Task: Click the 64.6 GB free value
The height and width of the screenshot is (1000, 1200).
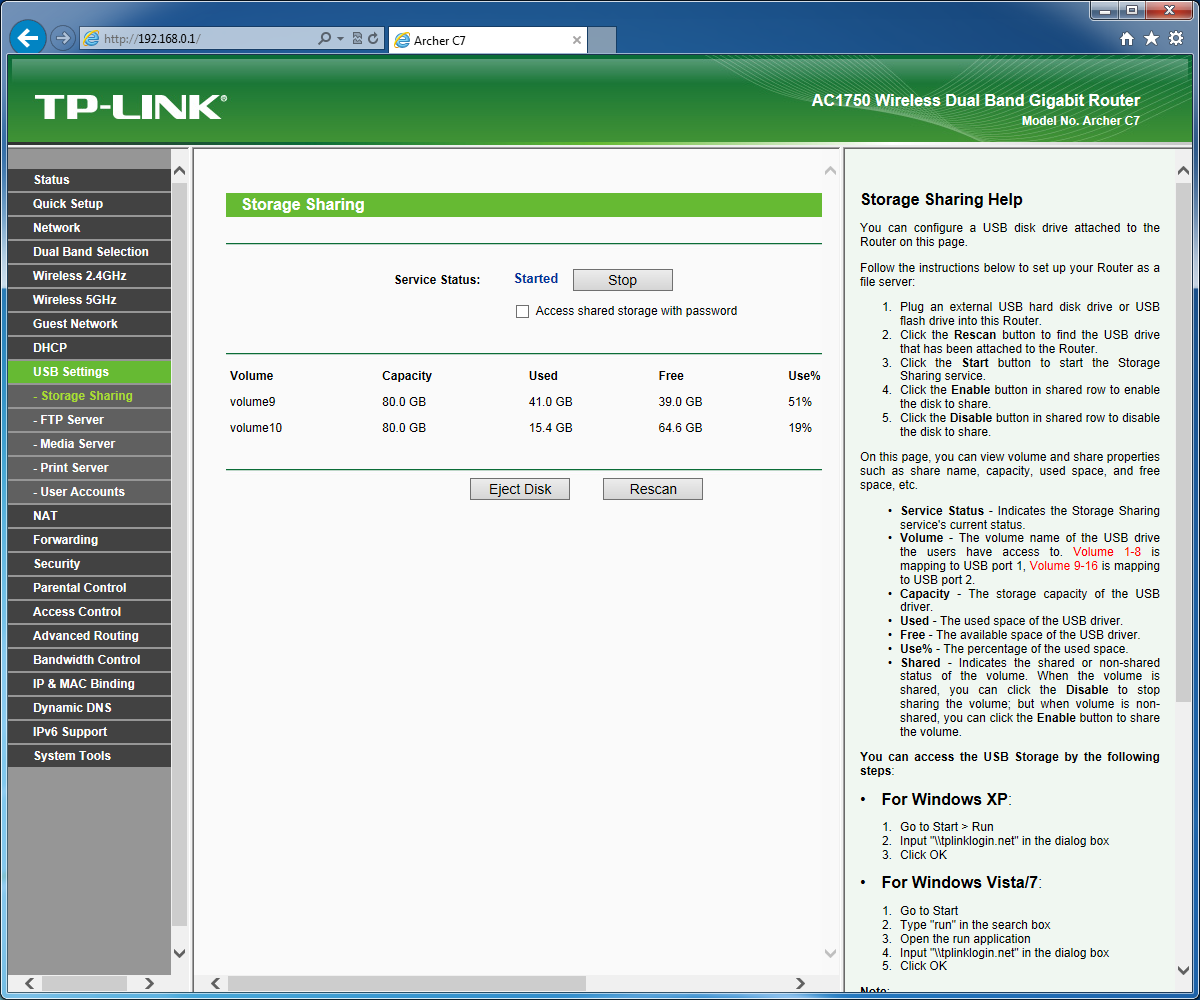Action: (681, 428)
